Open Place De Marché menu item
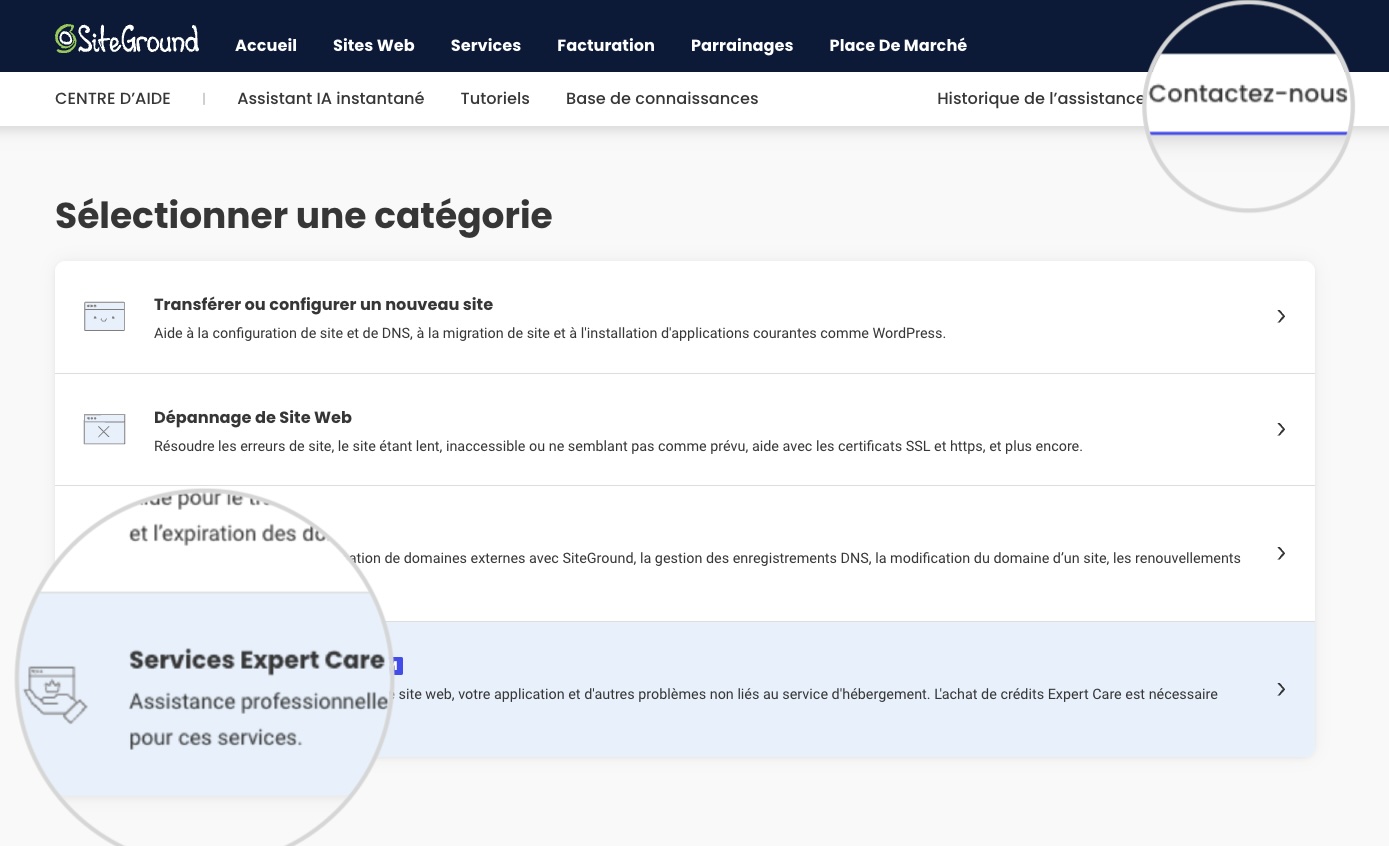This screenshot has width=1389, height=846. click(x=898, y=45)
